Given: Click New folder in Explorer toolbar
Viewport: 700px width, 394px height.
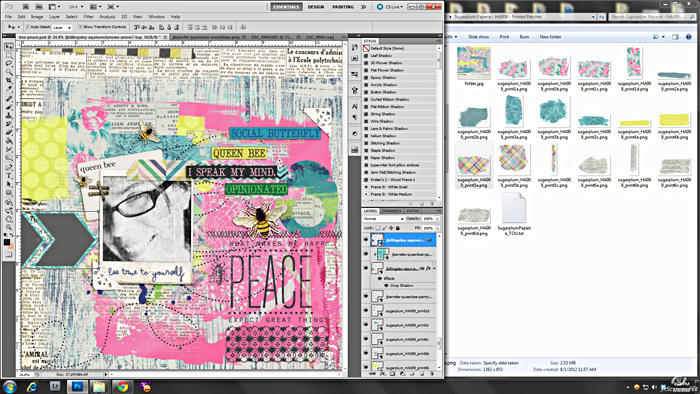Looking at the screenshot, I should (x=550, y=37).
